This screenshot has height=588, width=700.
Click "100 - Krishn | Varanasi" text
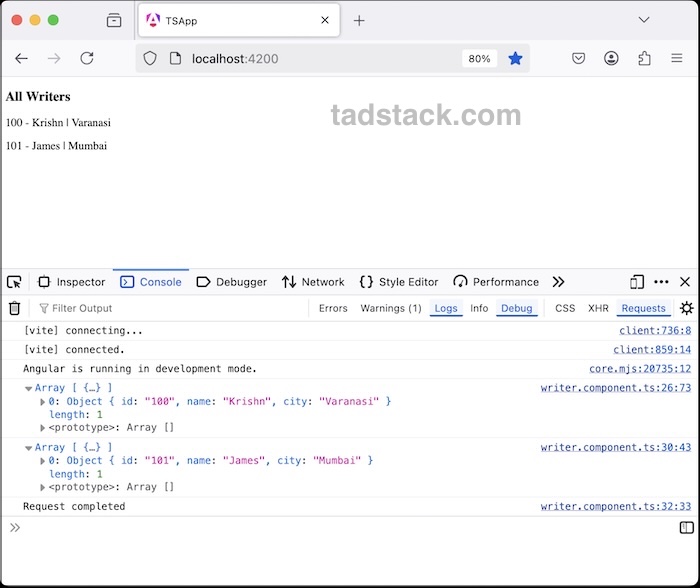pyautogui.click(x=58, y=122)
